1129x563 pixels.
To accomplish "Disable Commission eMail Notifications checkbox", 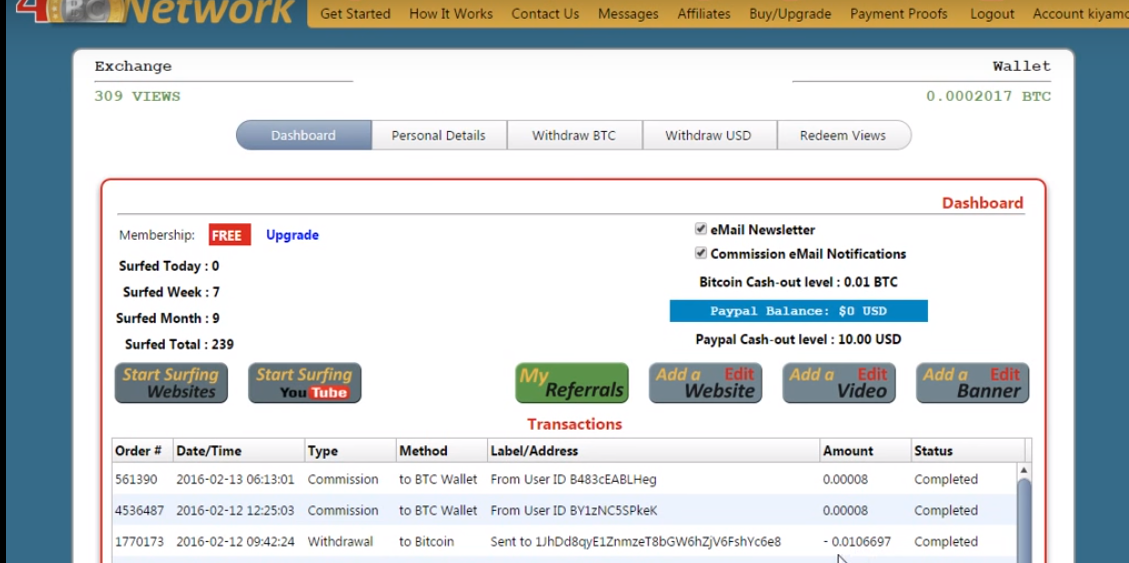I will coord(701,253).
